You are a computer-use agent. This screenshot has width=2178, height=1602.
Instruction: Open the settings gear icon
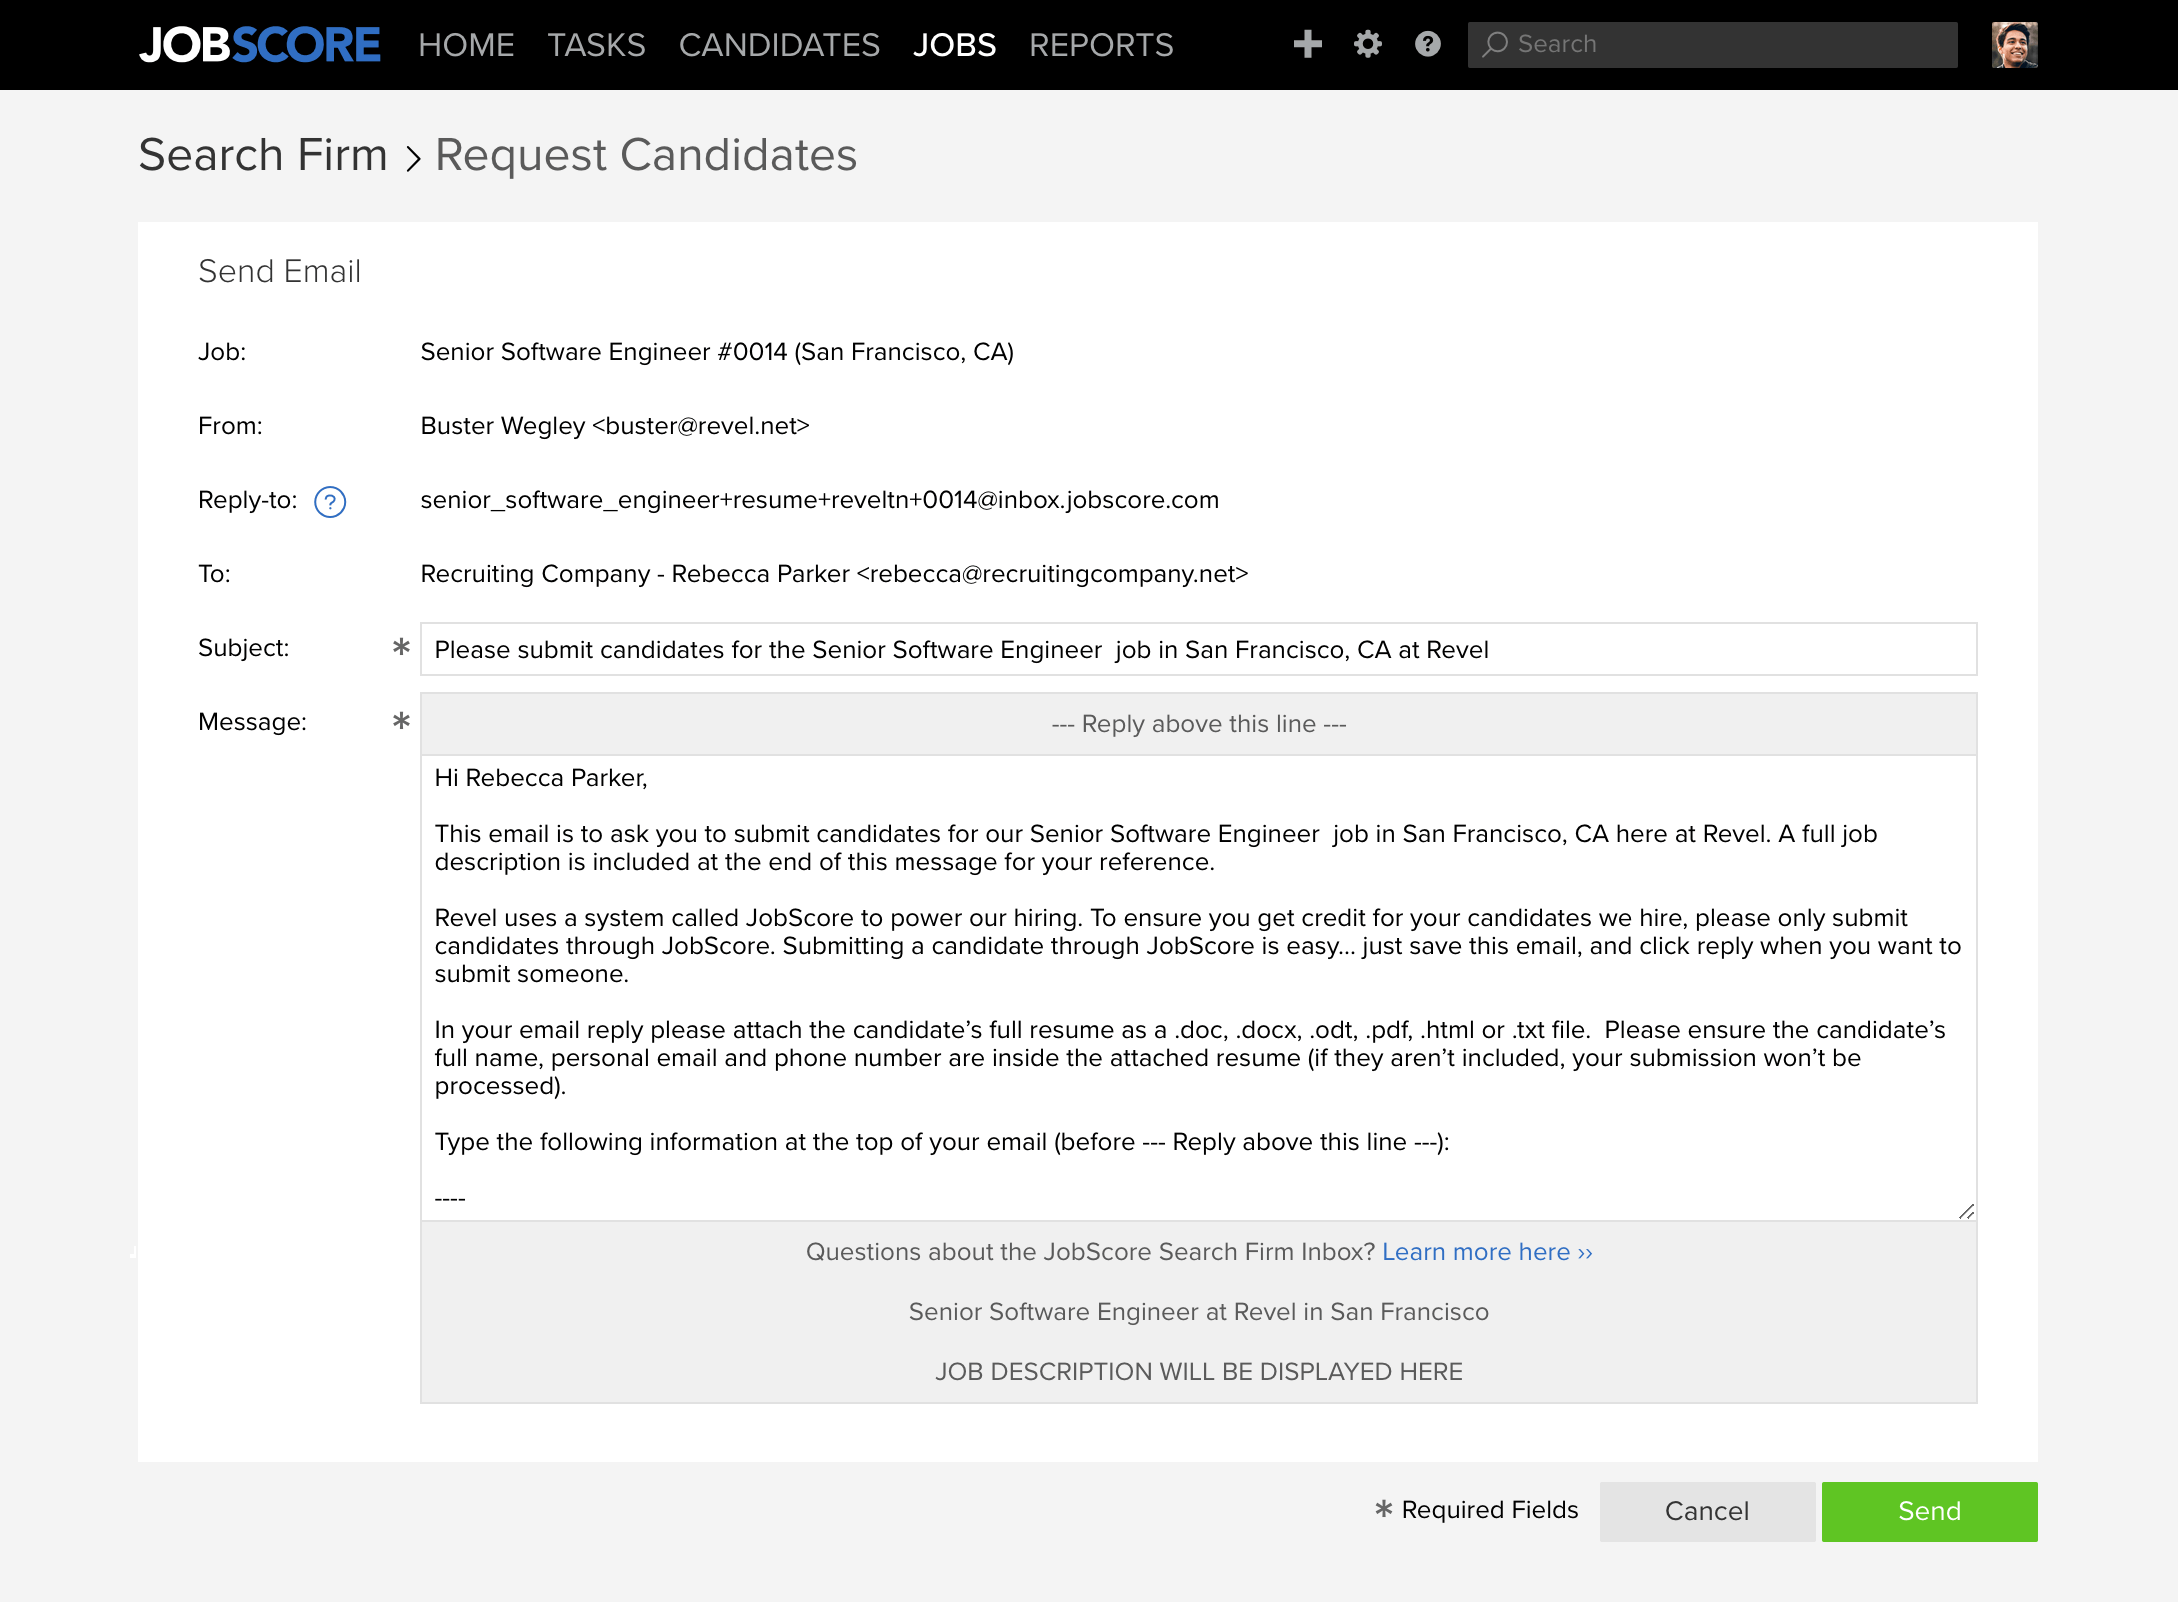1367,44
